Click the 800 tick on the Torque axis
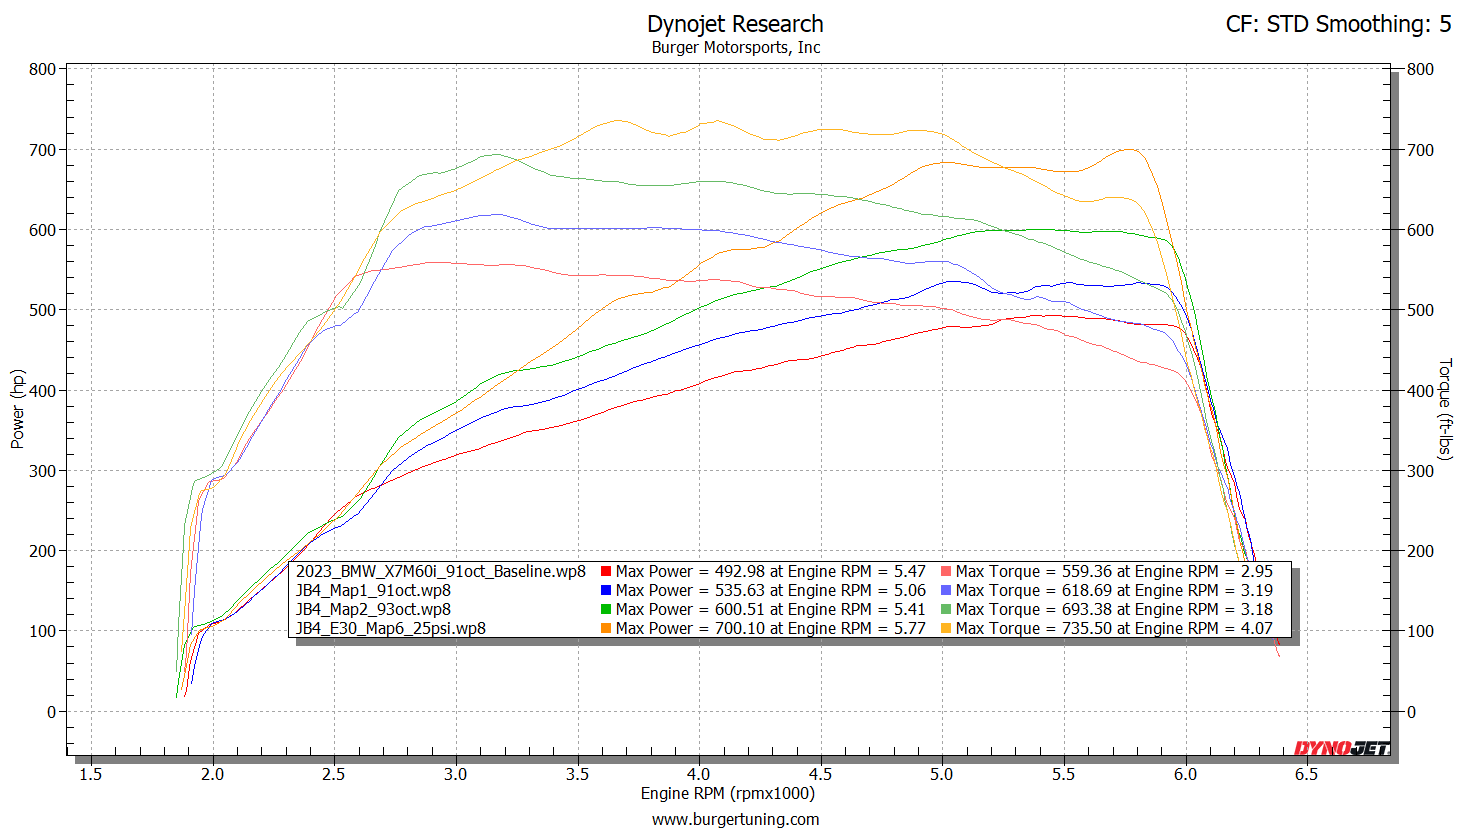1472x828 pixels. pyautogui.click(x=1420, y=69)
